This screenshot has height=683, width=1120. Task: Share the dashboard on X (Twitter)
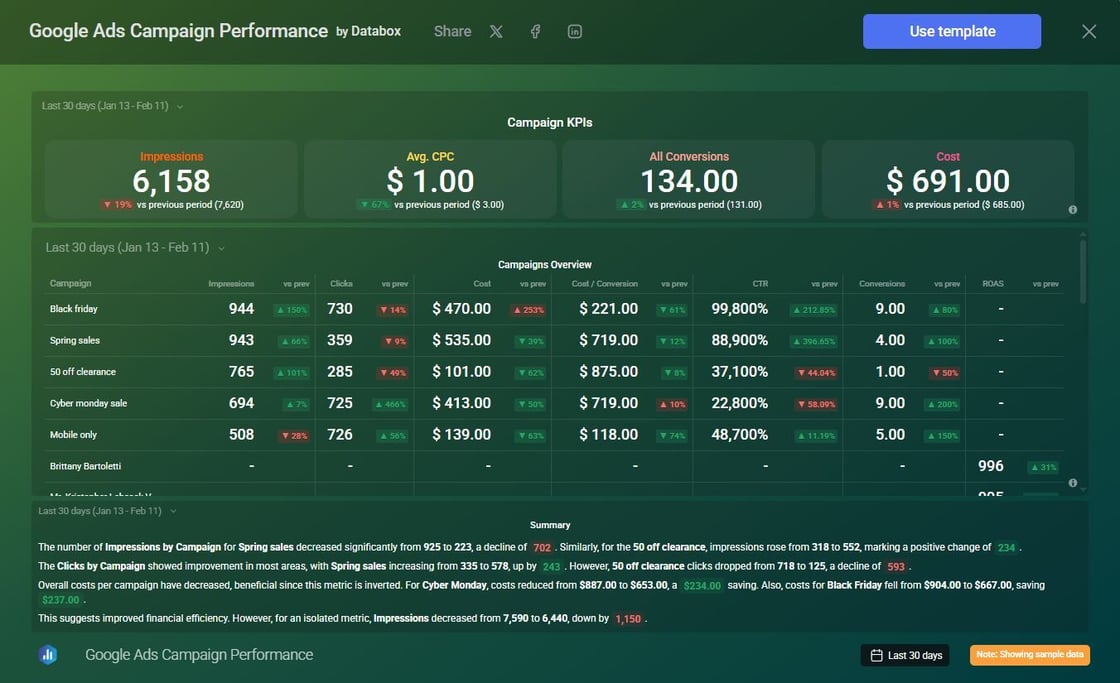click(x=496, y=31)
